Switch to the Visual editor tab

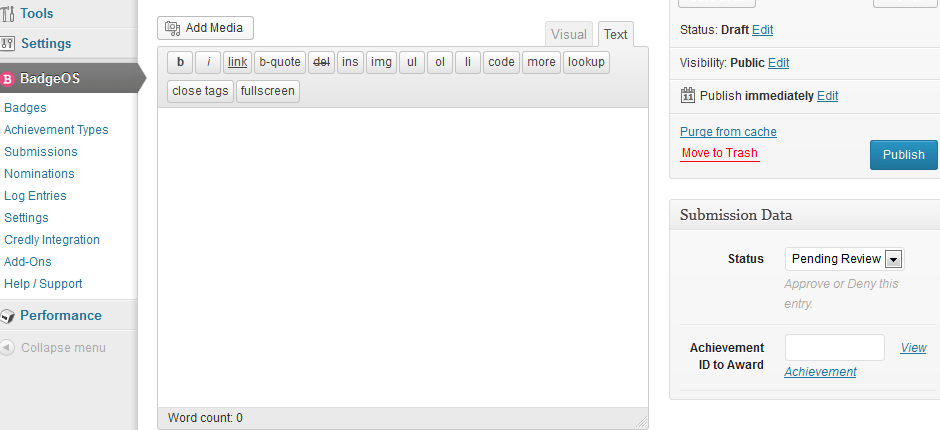(568, 34)
